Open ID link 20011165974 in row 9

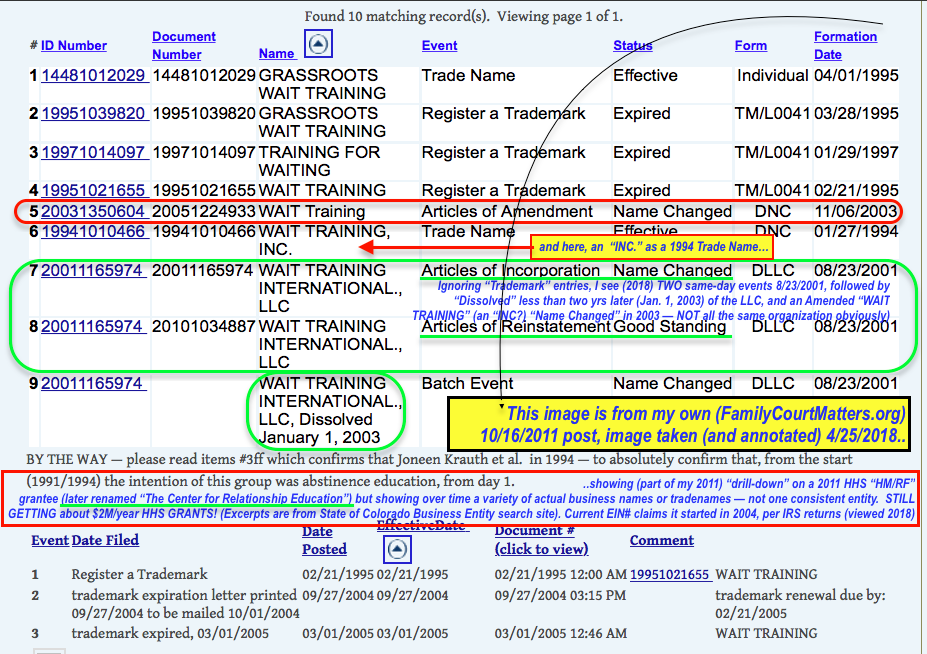[93, 383]
